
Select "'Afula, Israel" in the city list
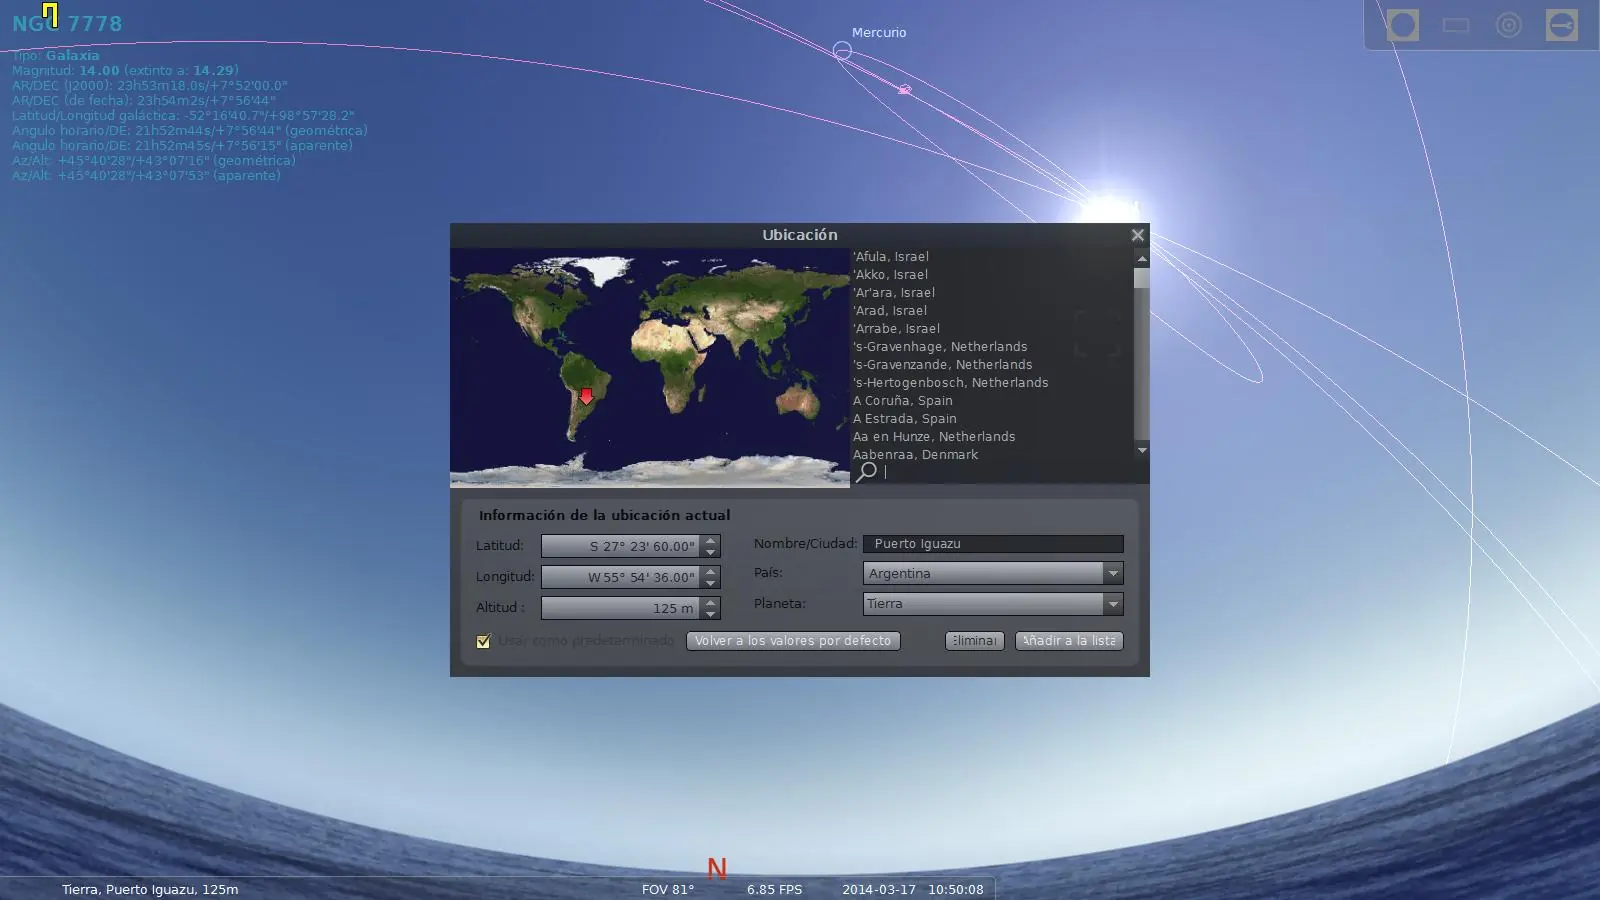point(891,257)
